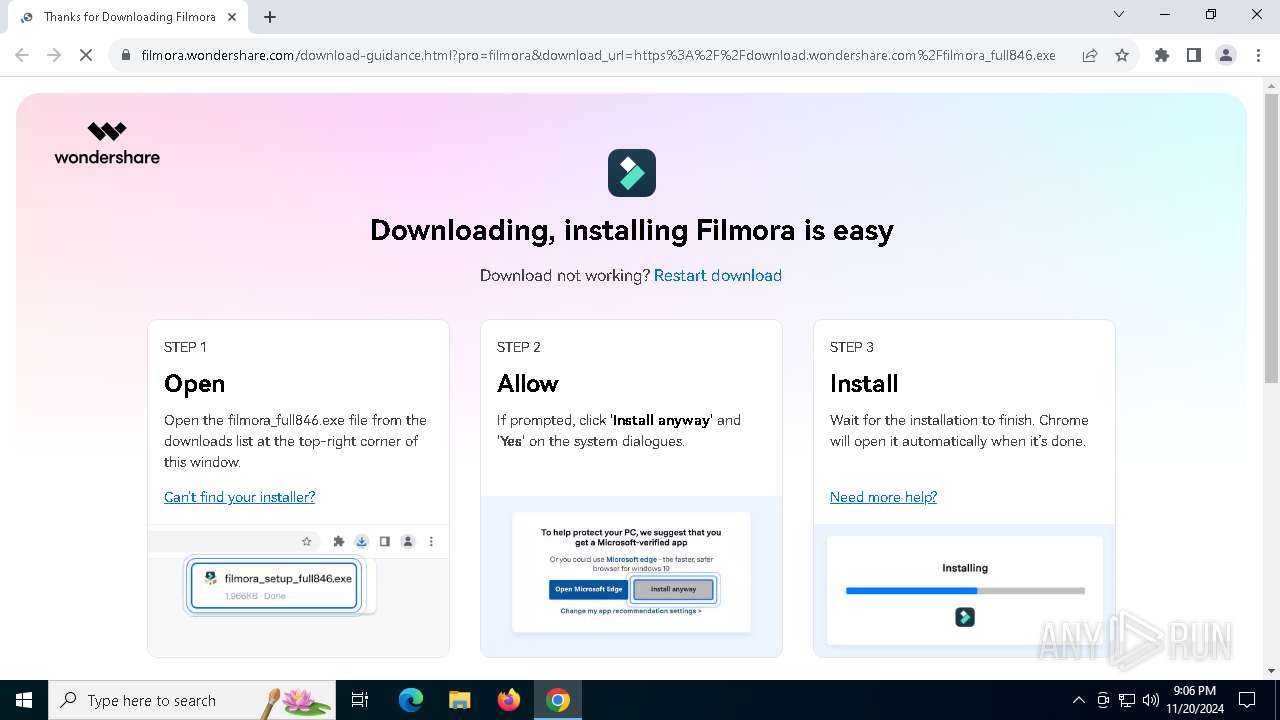Open a new browser tab
1280x720 pixels.
tap(270, 17)
